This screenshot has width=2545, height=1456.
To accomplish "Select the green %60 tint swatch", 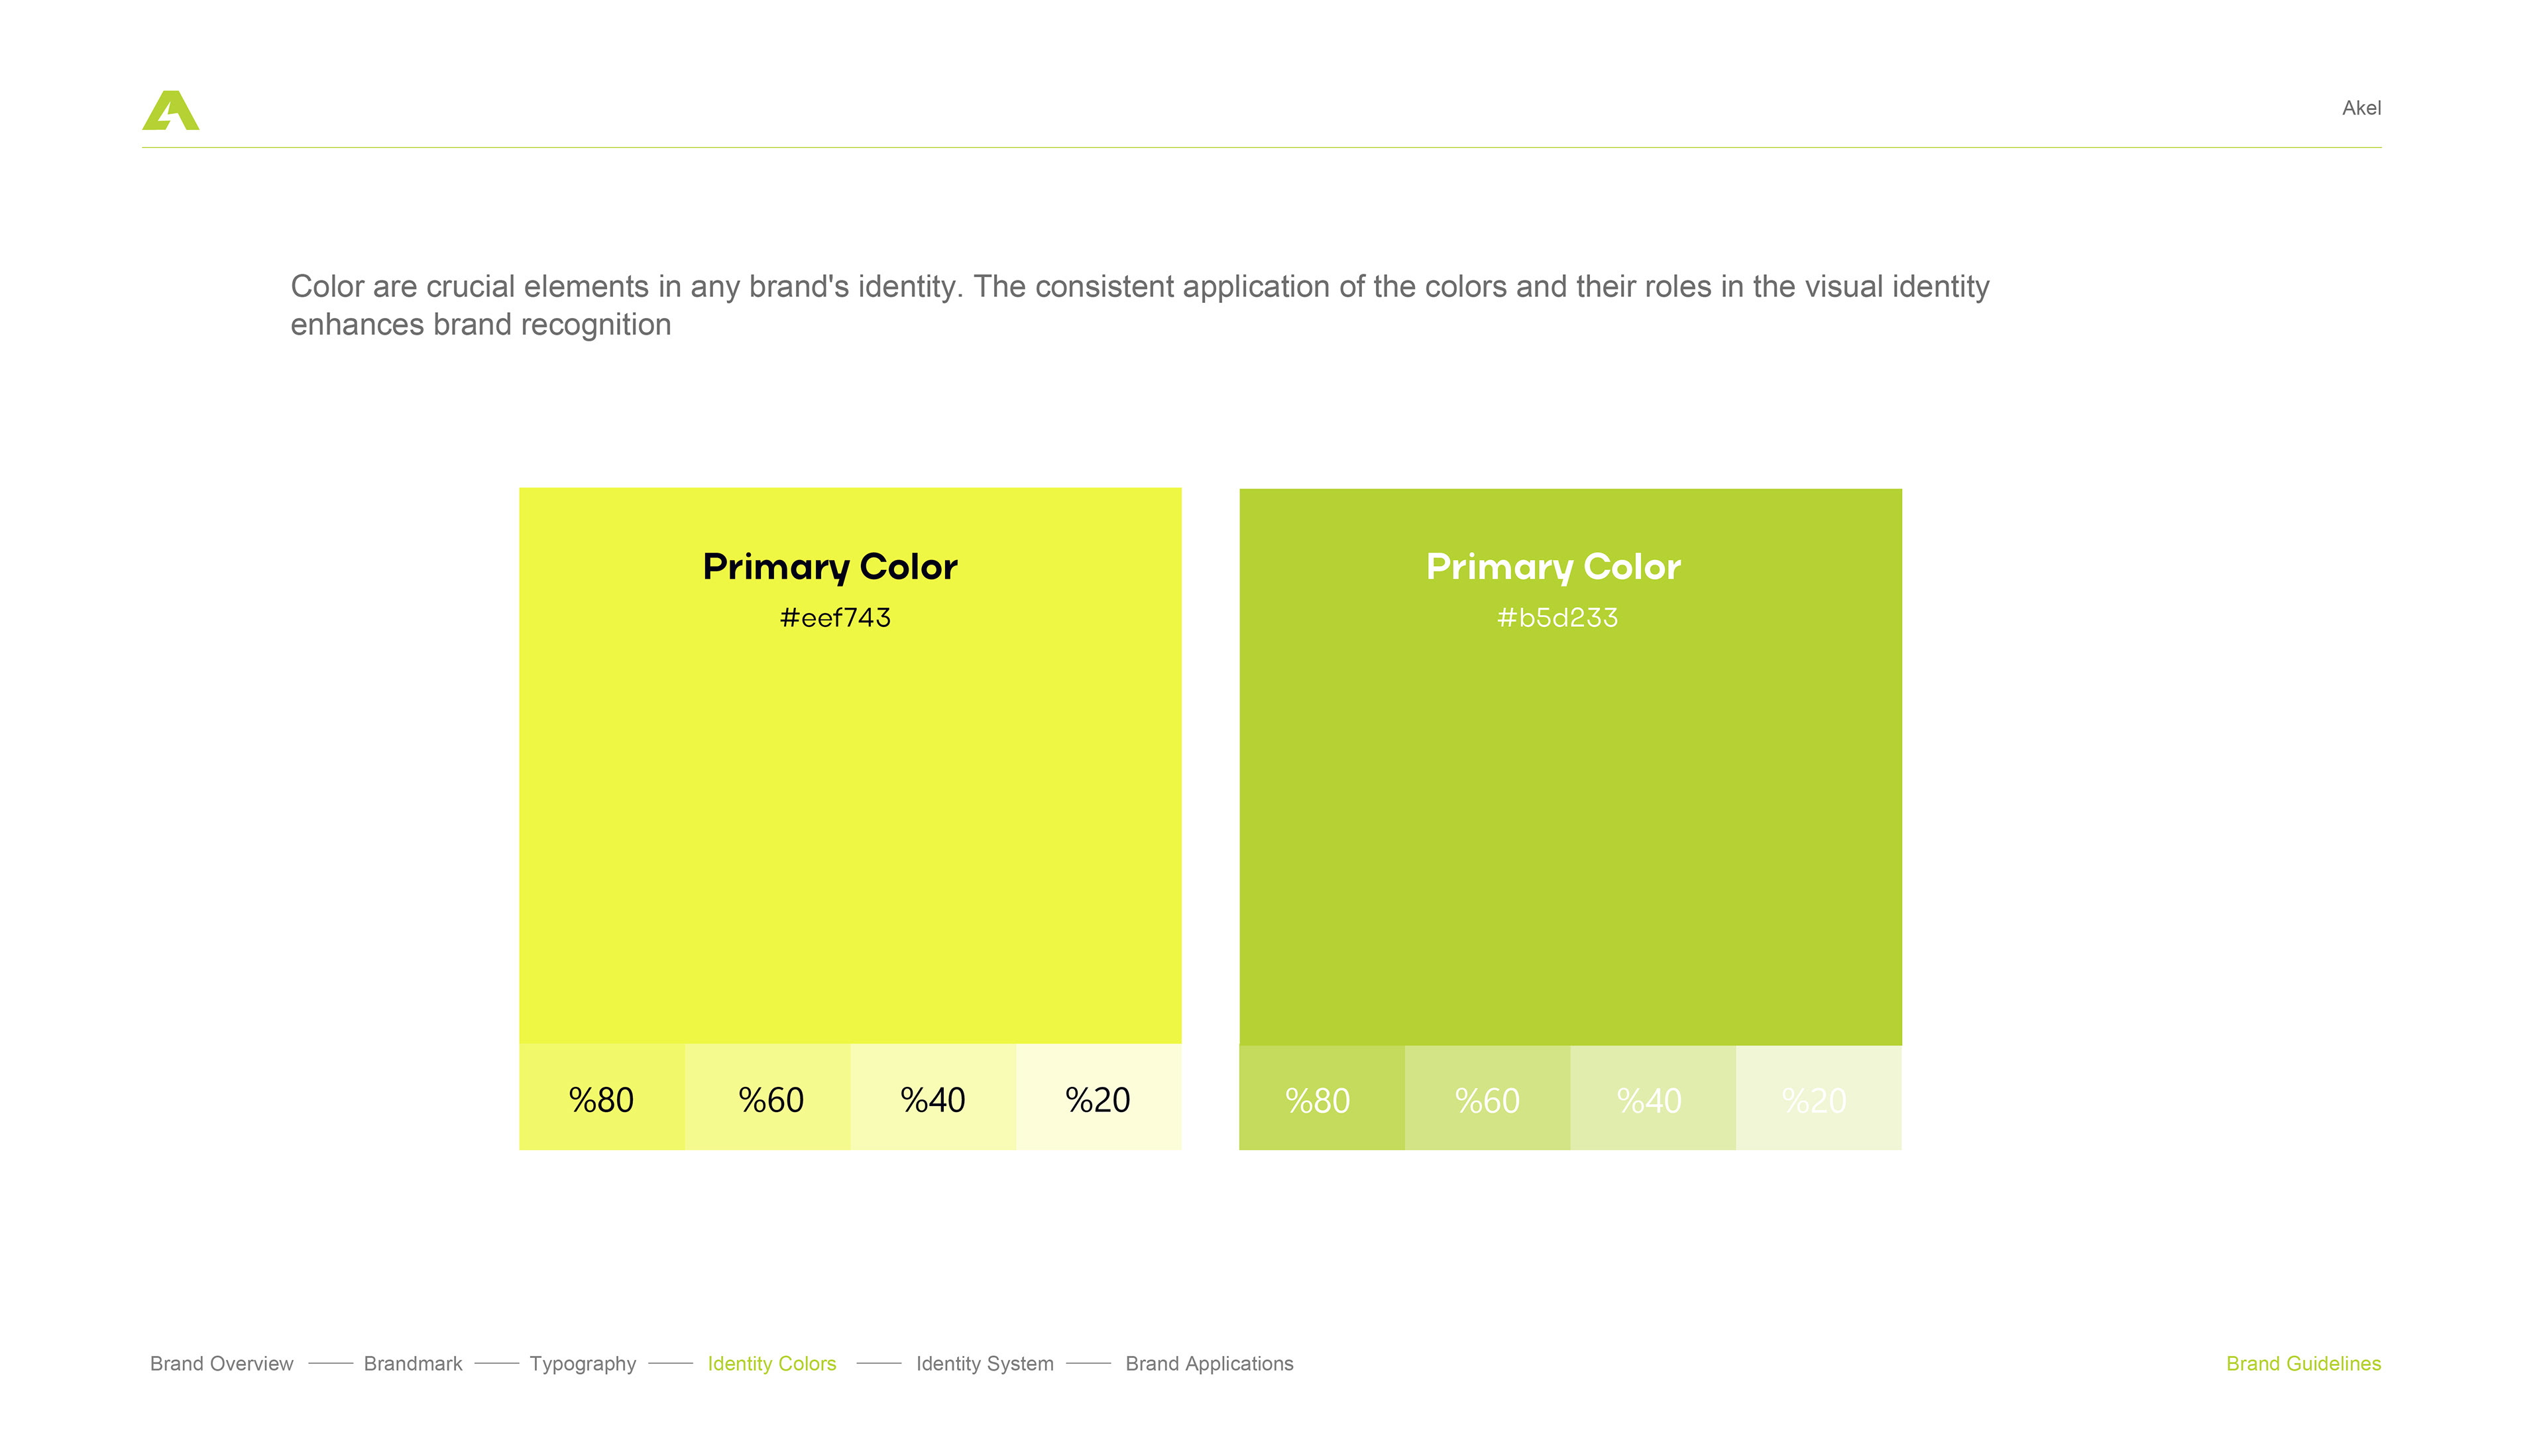I will pos(1487,1098).
